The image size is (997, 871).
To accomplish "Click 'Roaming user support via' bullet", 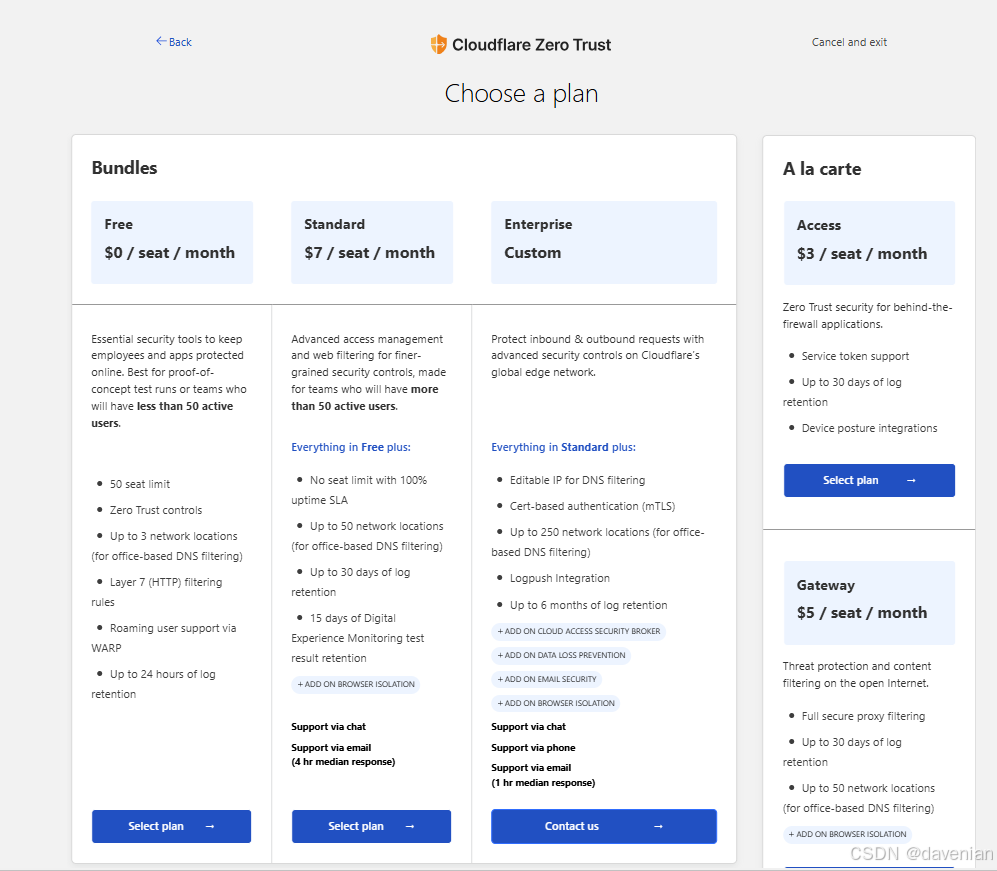I will 173,628.
